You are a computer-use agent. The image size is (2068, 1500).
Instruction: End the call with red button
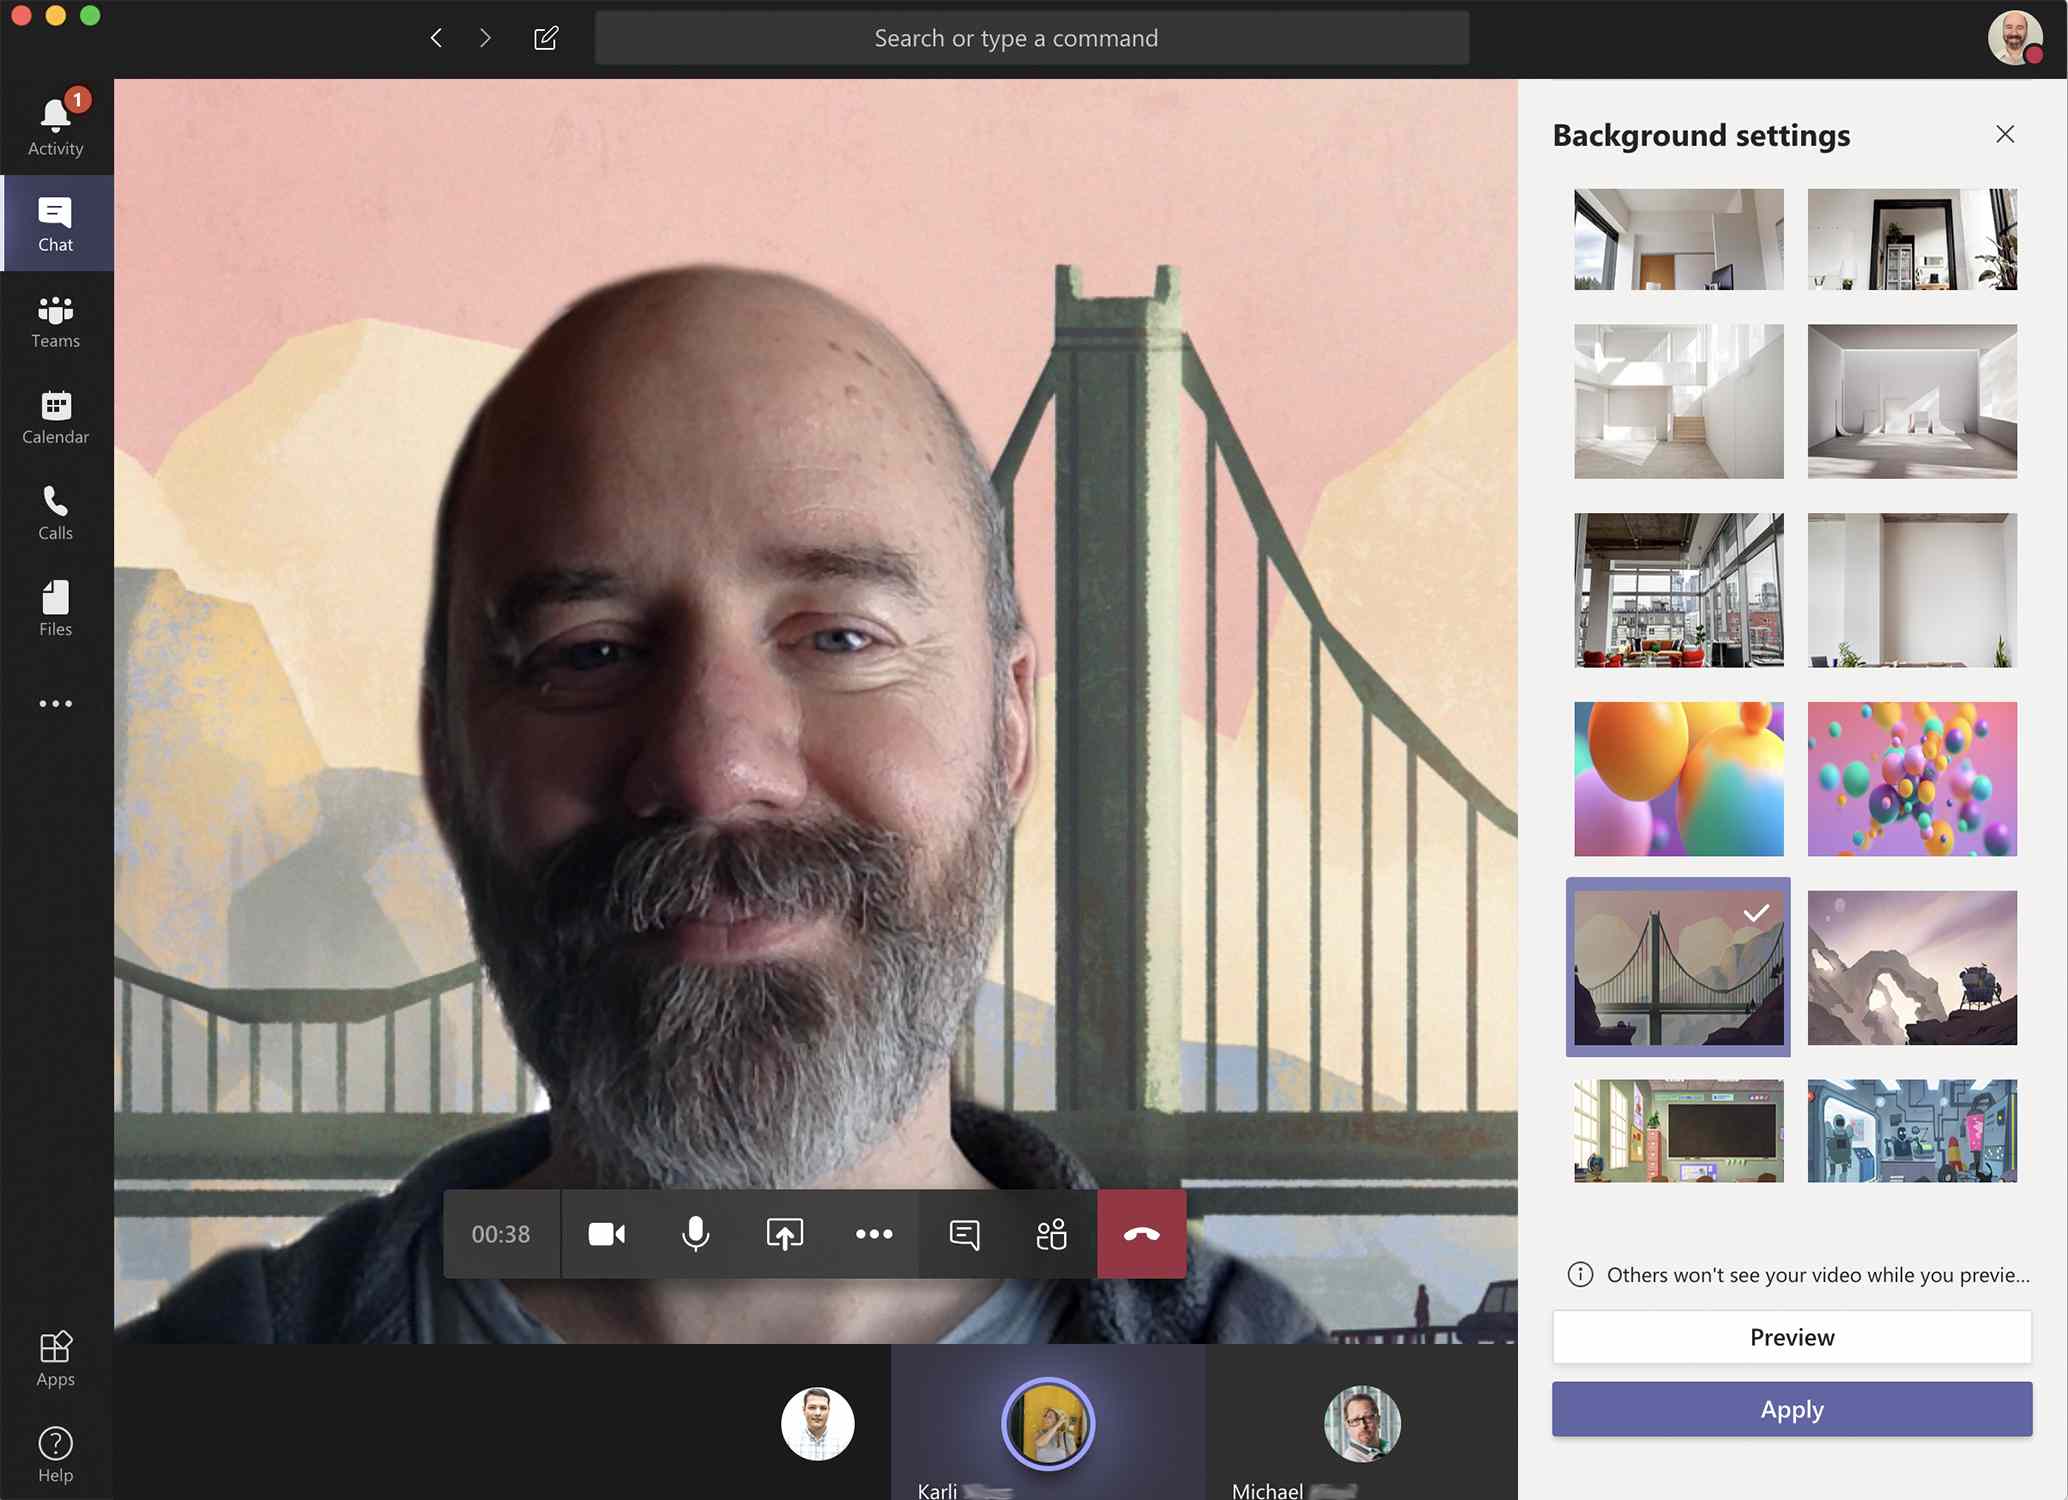tap(1138, 1233)
